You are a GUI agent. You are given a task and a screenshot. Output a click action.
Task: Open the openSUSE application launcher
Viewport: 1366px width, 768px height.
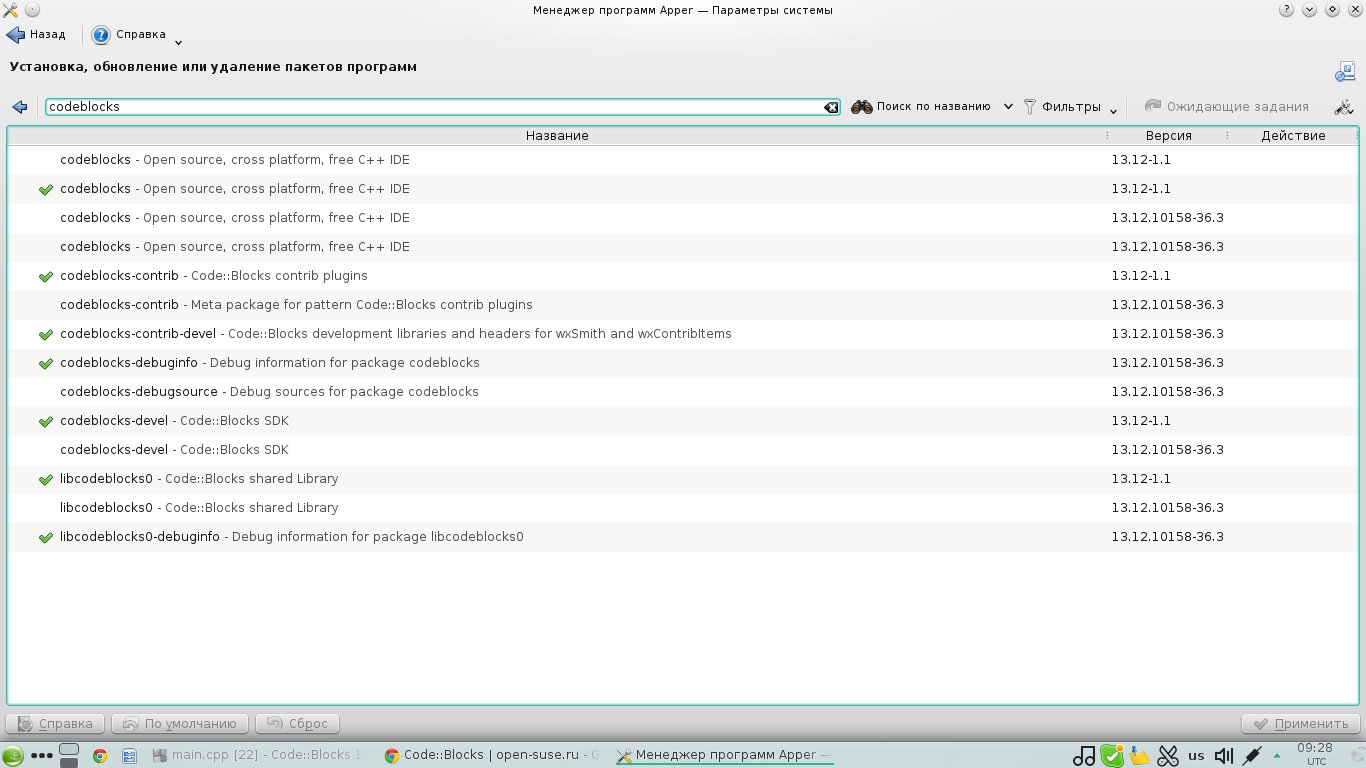13,756
